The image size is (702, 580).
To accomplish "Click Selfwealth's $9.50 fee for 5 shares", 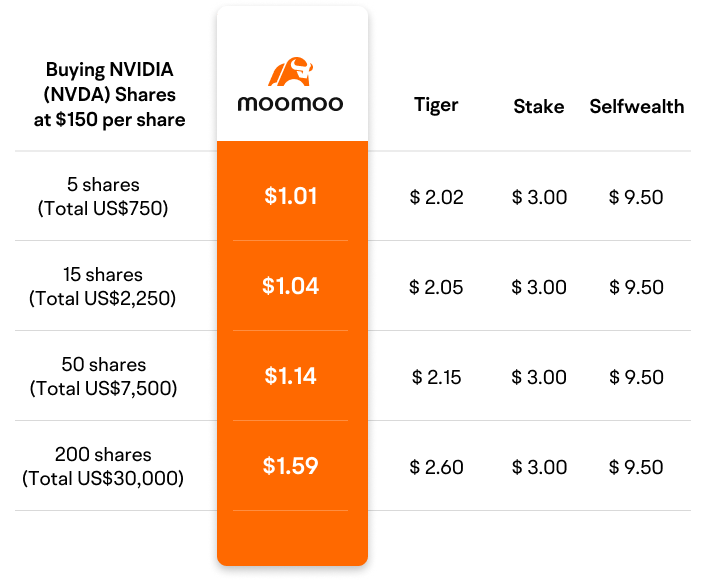I will coord(636,197).
